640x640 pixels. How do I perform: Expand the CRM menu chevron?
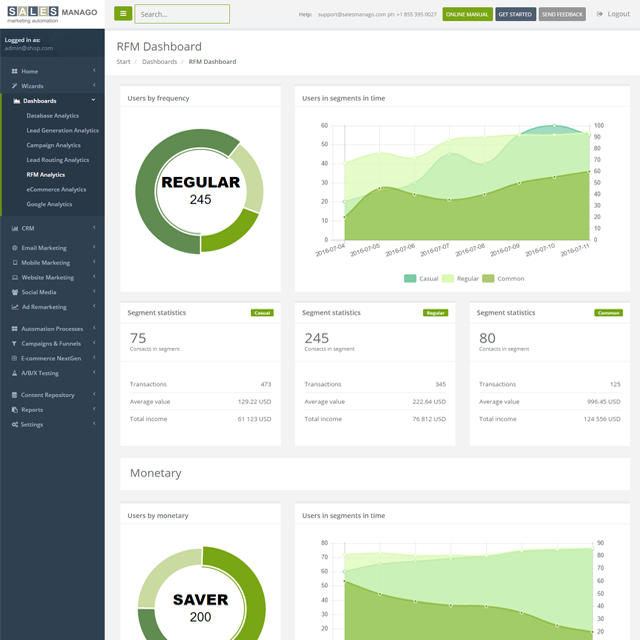94,228
